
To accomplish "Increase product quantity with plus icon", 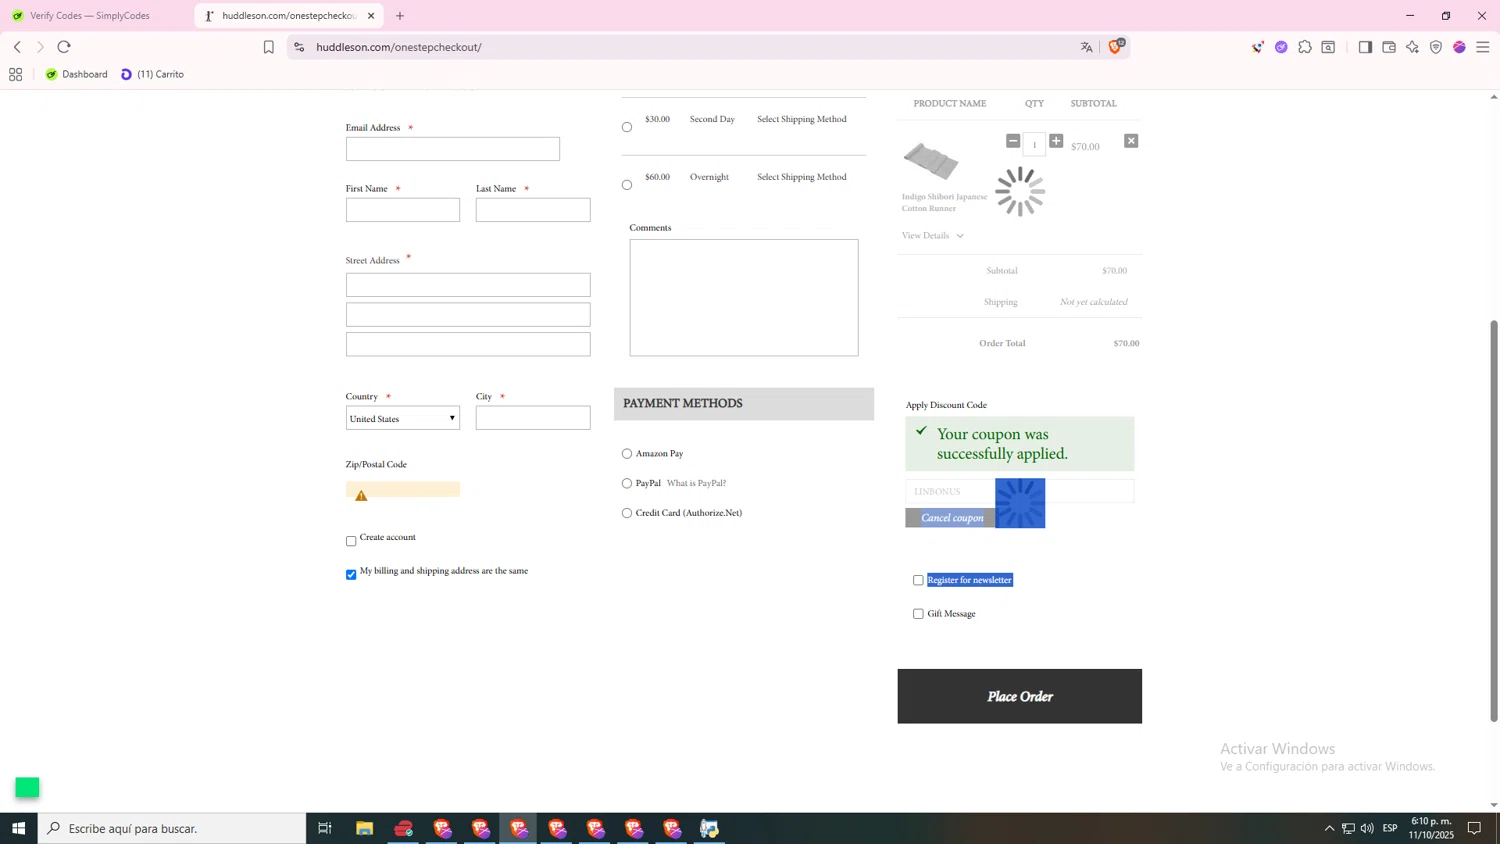I will click(1056, 141).
